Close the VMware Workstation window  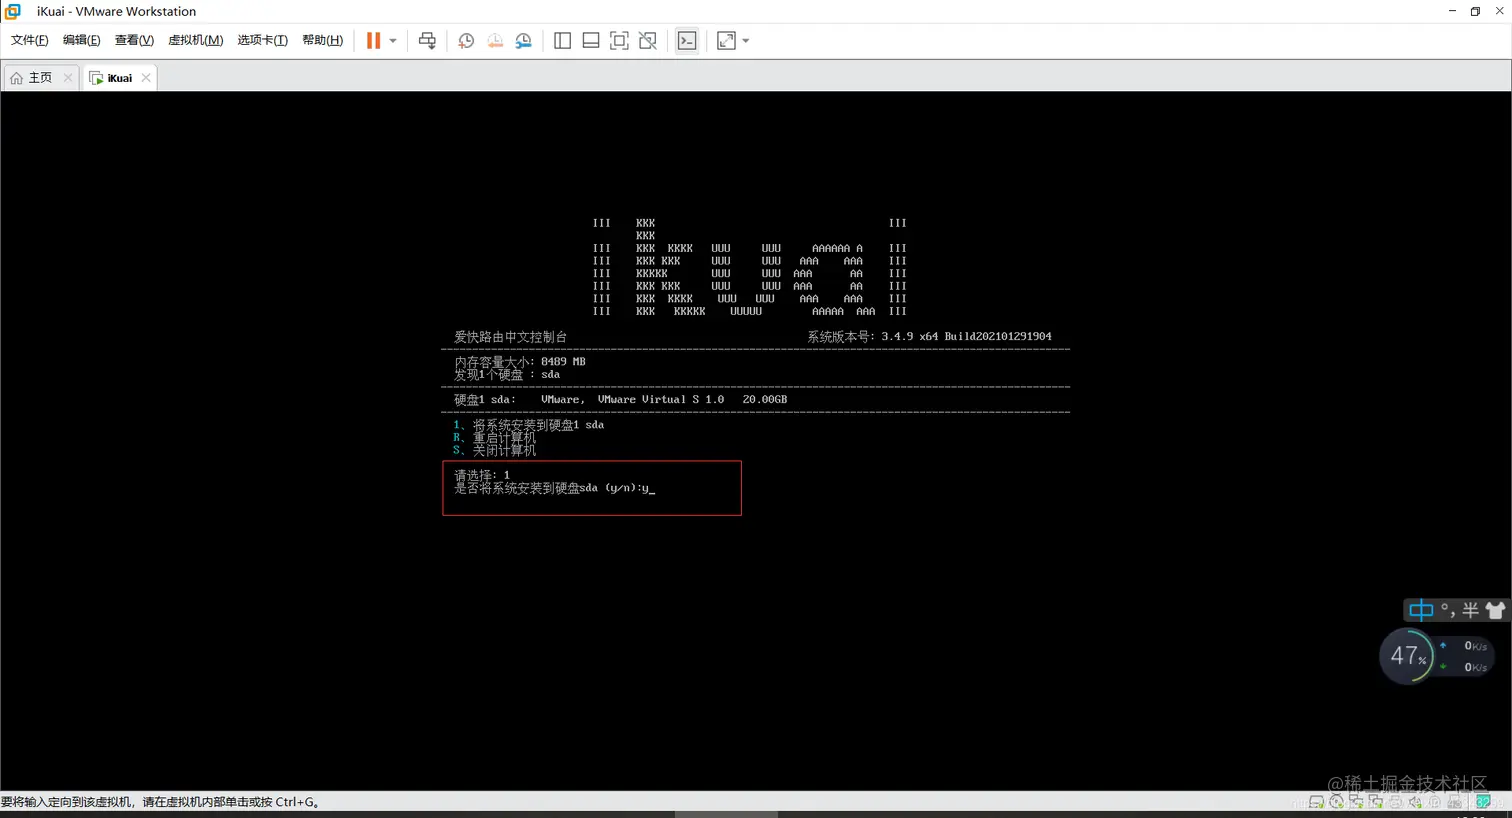click(1499, 11)
